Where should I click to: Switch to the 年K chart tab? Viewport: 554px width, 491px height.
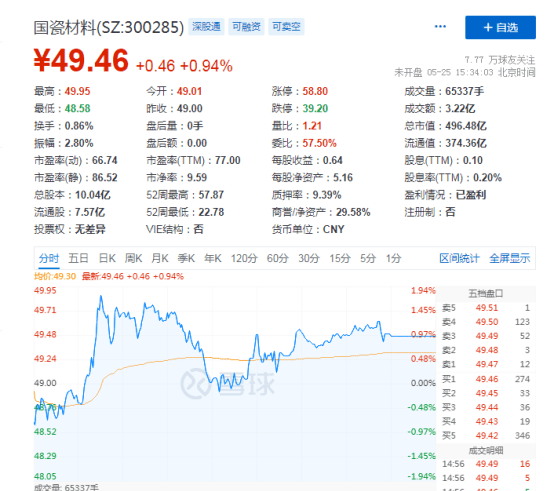tap(213, 258)
